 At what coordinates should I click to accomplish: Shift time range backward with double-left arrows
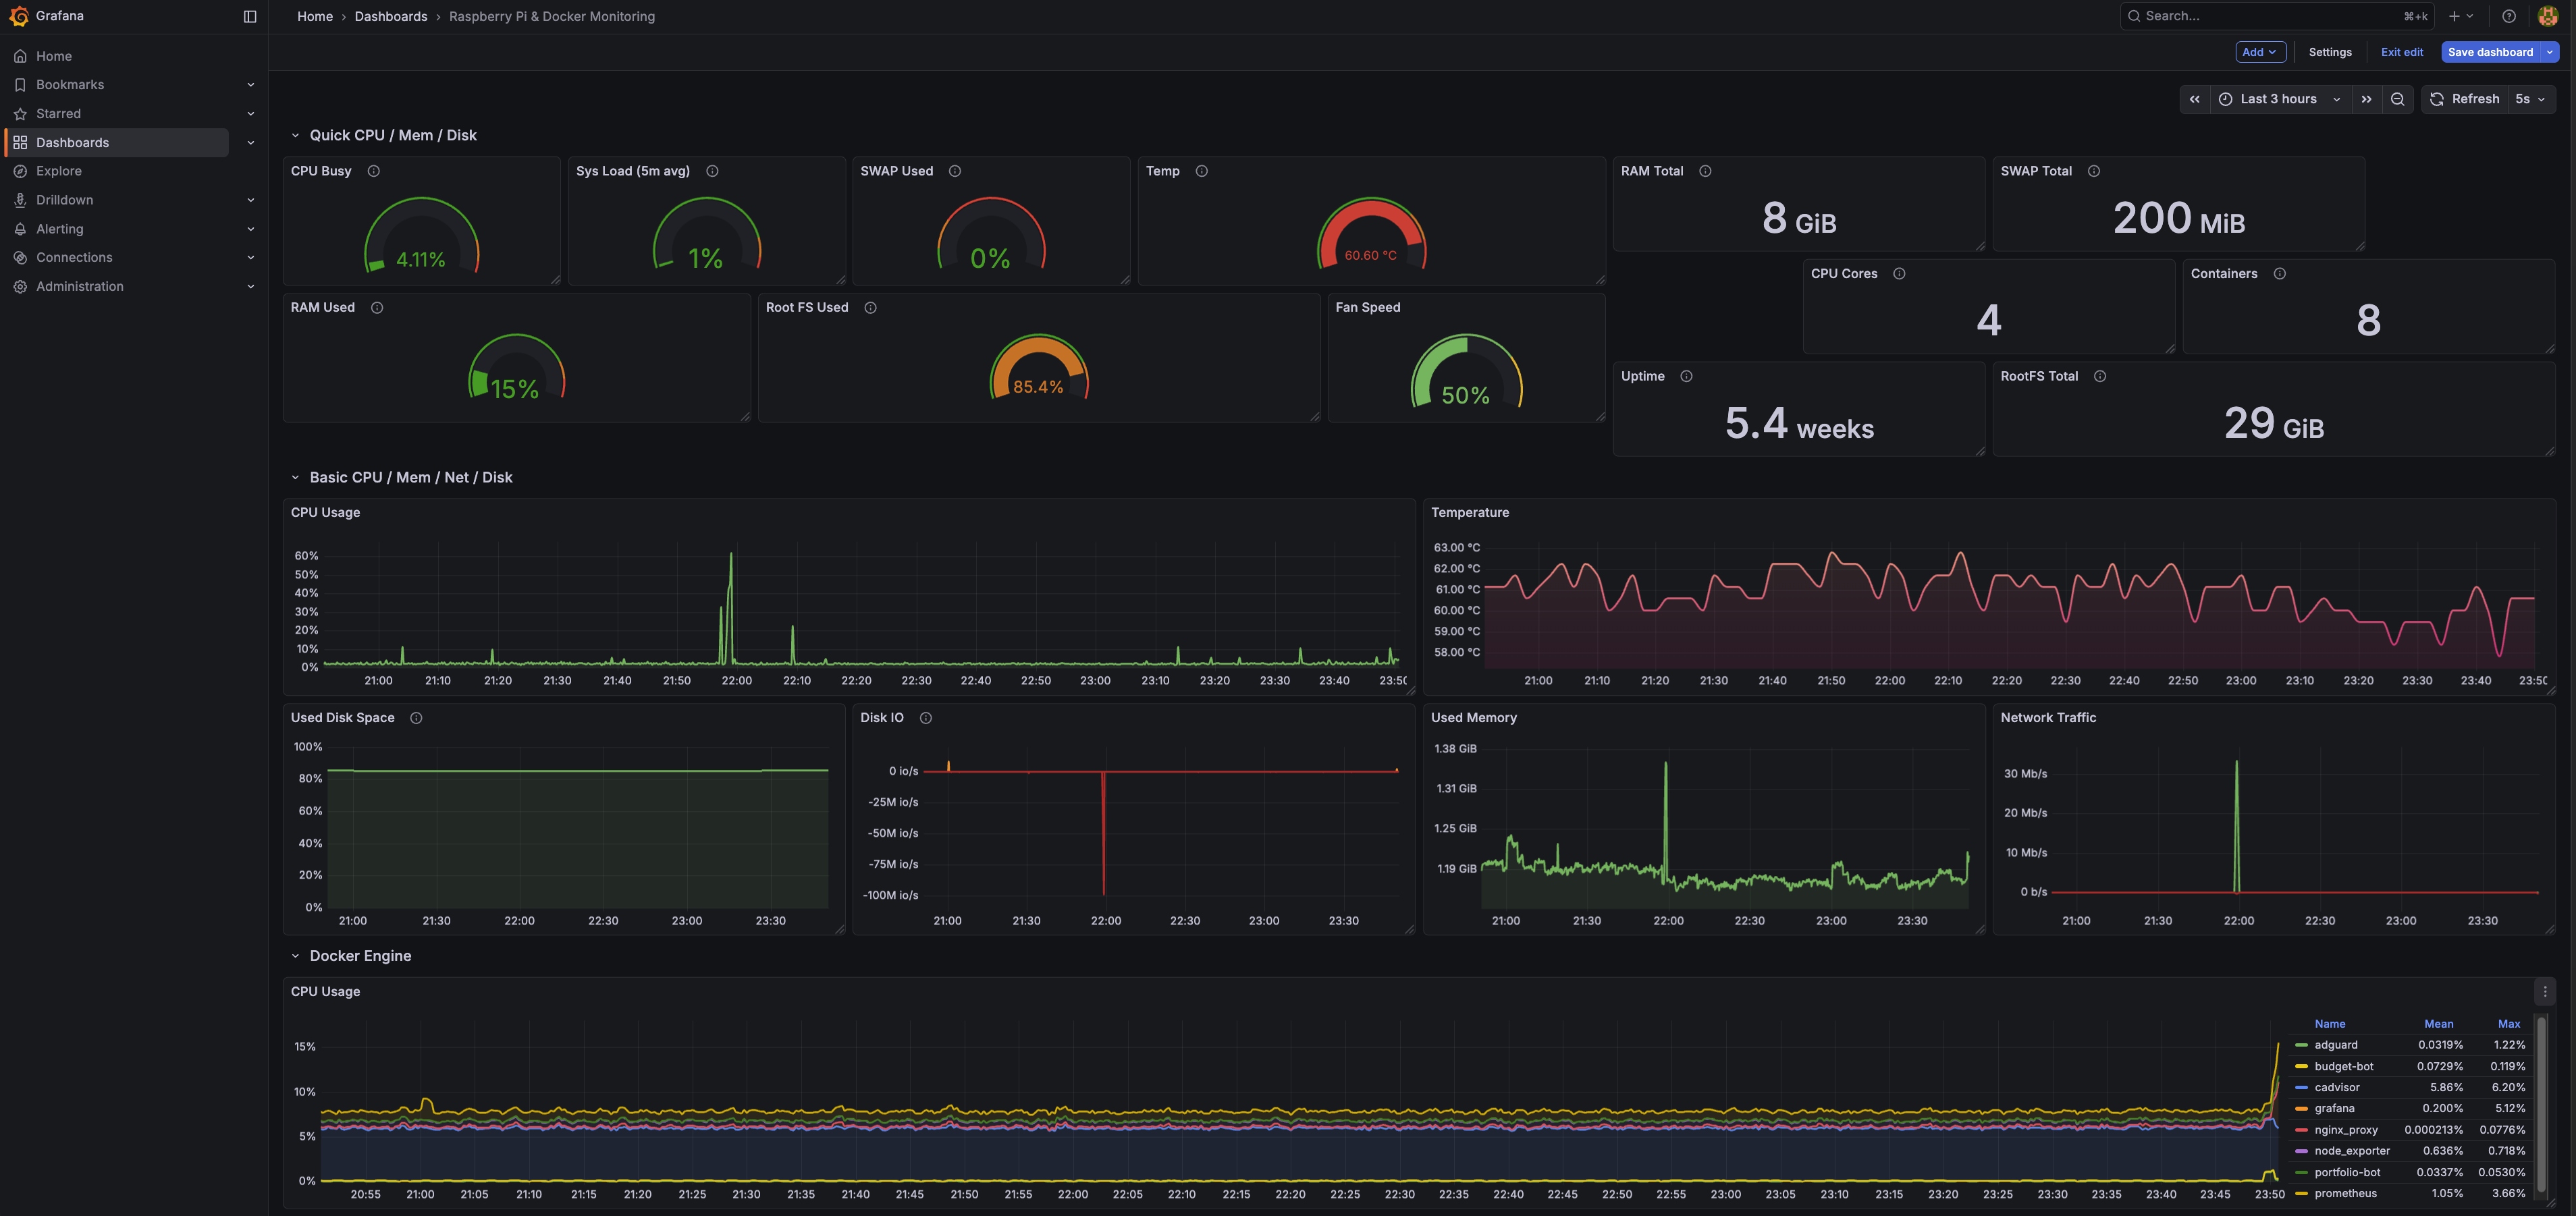(x=2194, y=99)
